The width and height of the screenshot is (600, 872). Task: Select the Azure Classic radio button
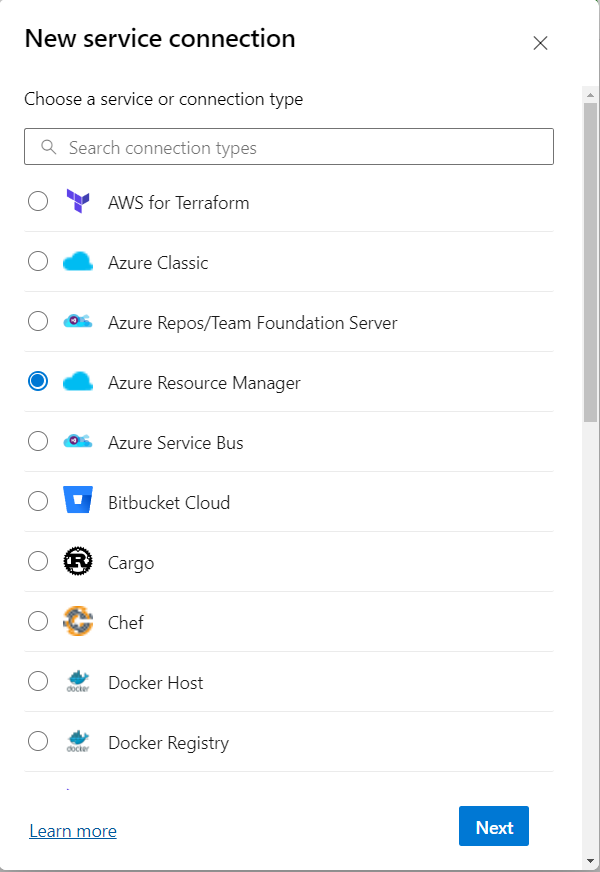tap(38, 261)
